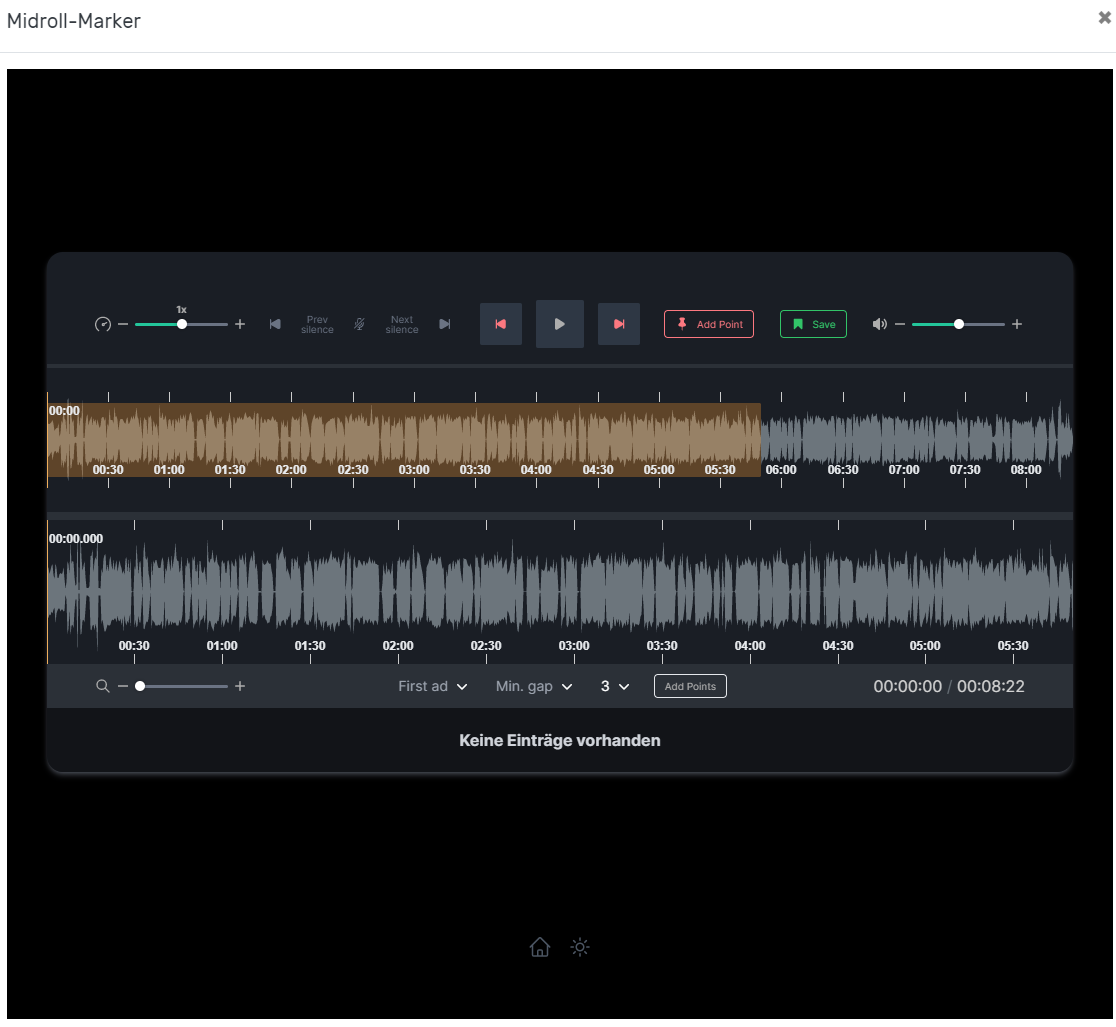Screen dimensions: 1116x1027
Task: Click the muted microphone silence icon
Action: (x=360, y=324)
